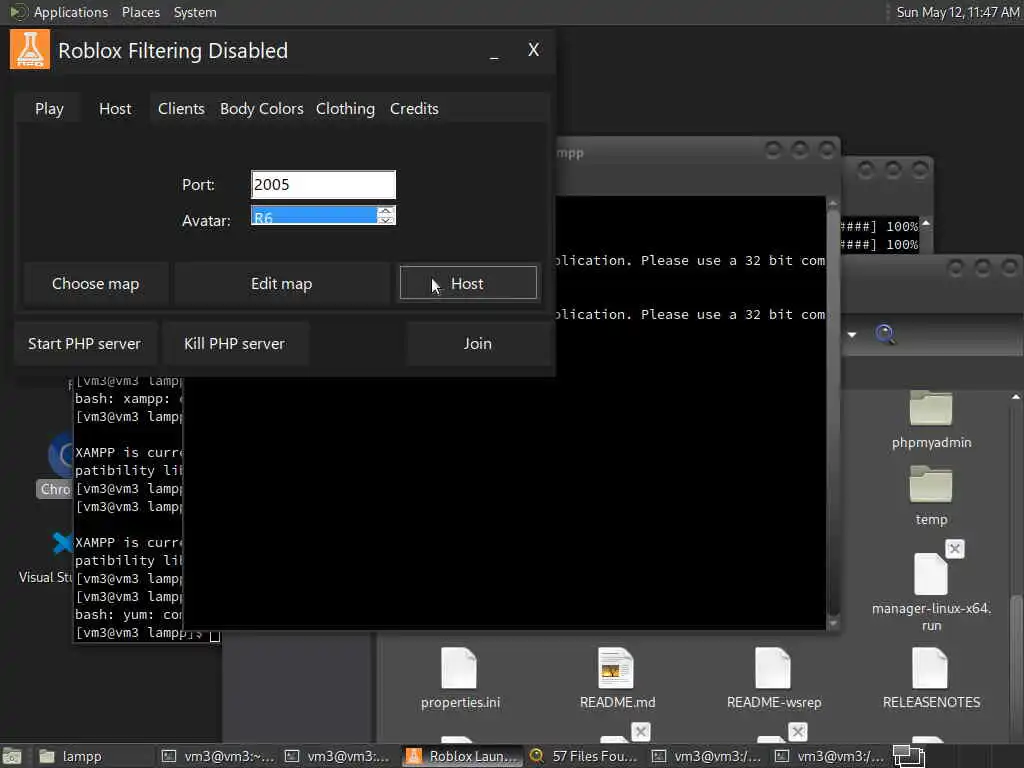Click Start PHP server button
Image resolution: width=1024 pixels, height=768 pixels.
point(84,344)
